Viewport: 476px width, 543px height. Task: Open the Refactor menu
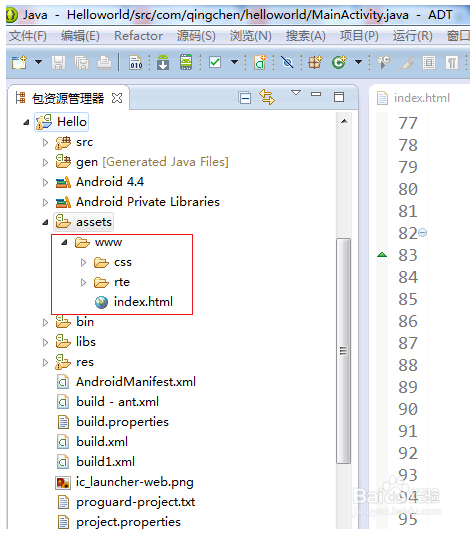(x=138, y=36)
